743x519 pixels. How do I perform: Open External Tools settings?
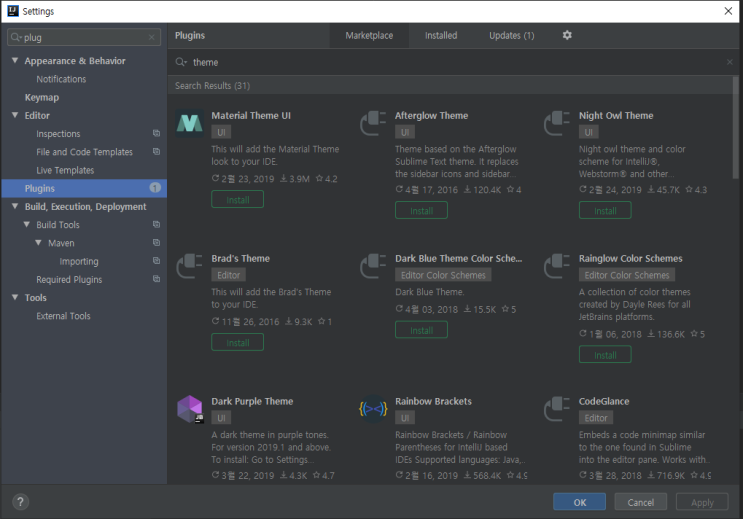tap(63, 316)
